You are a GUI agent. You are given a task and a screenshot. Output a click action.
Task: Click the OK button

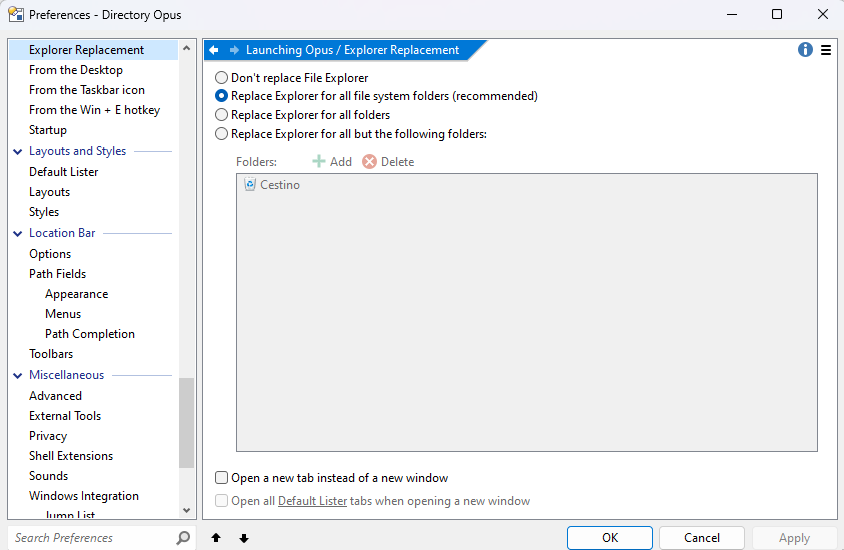click(x=610, y=538)
